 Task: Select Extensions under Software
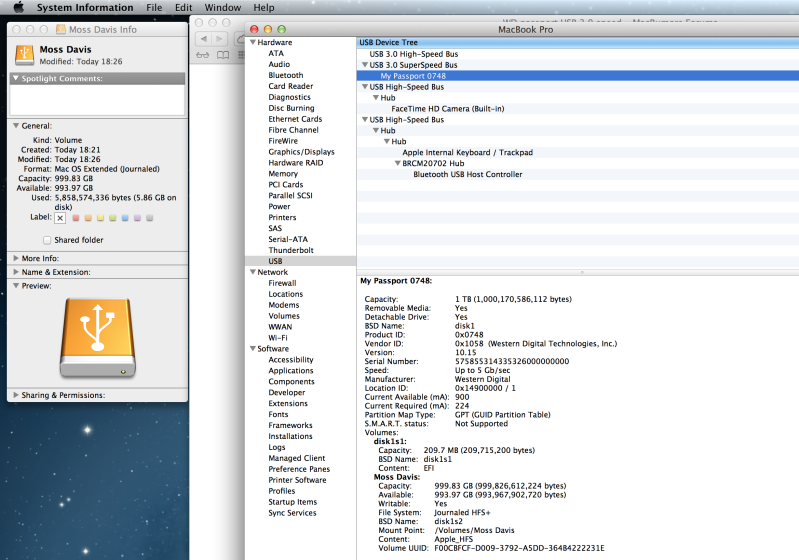pyautogui.click(x=288, y=403)
